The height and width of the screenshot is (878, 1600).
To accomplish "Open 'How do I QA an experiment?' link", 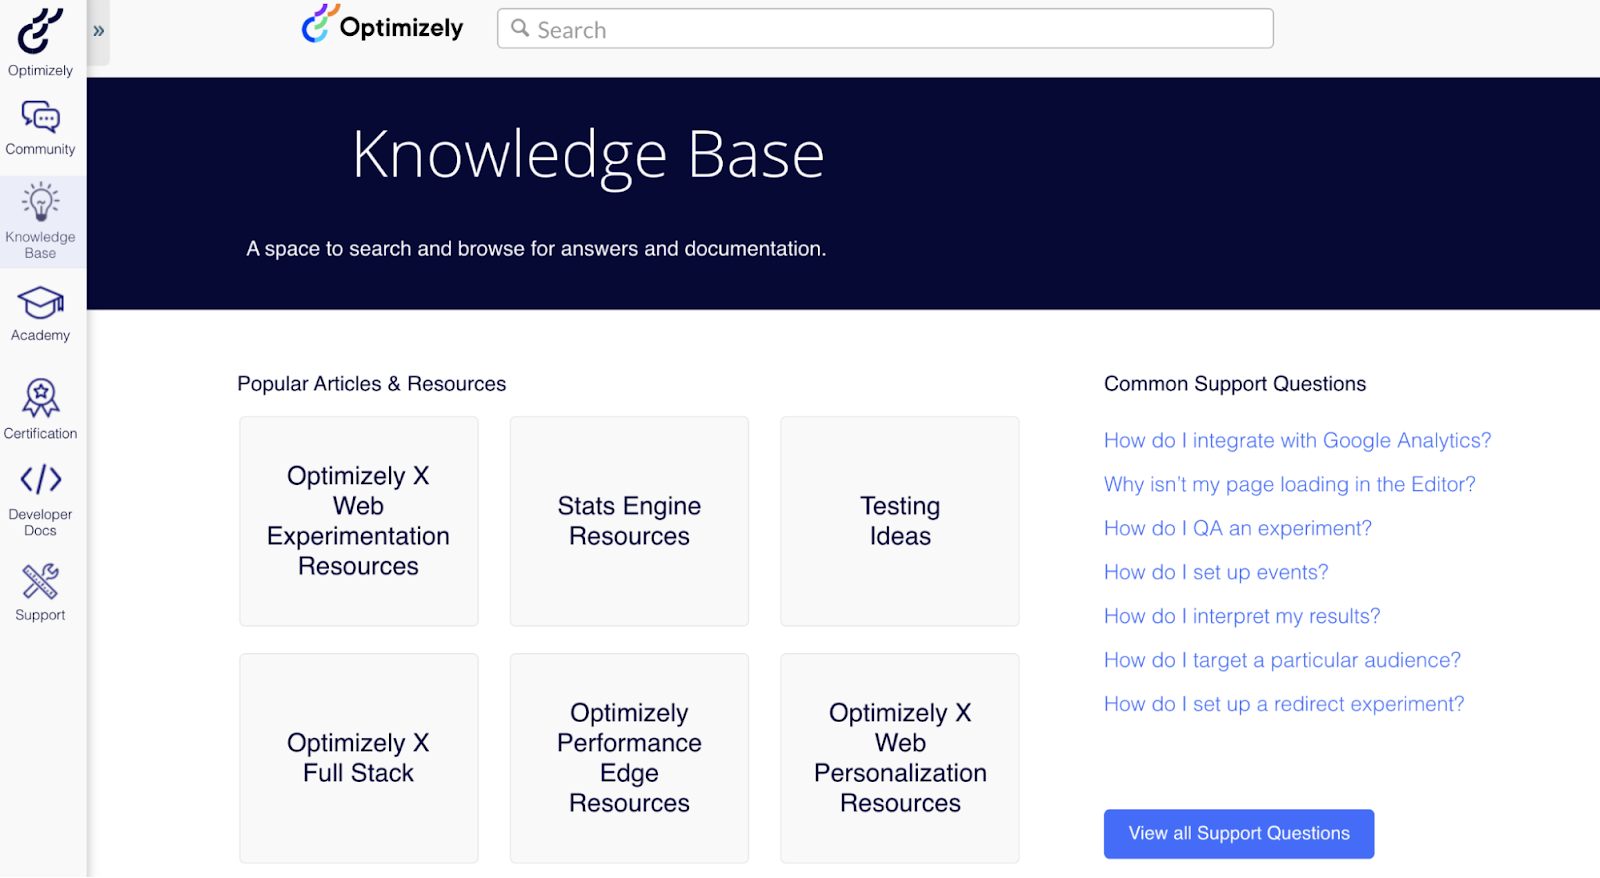I will (x=1237, y=528).
